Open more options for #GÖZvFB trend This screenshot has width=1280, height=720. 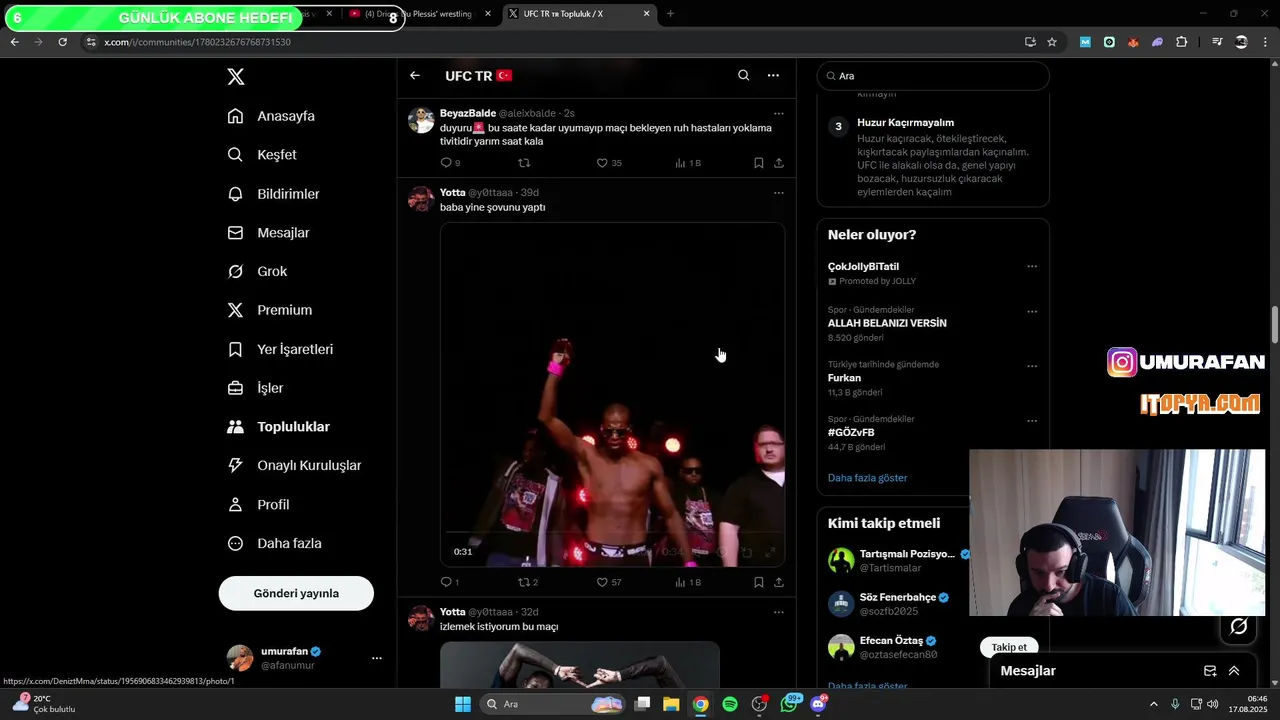1032,421
